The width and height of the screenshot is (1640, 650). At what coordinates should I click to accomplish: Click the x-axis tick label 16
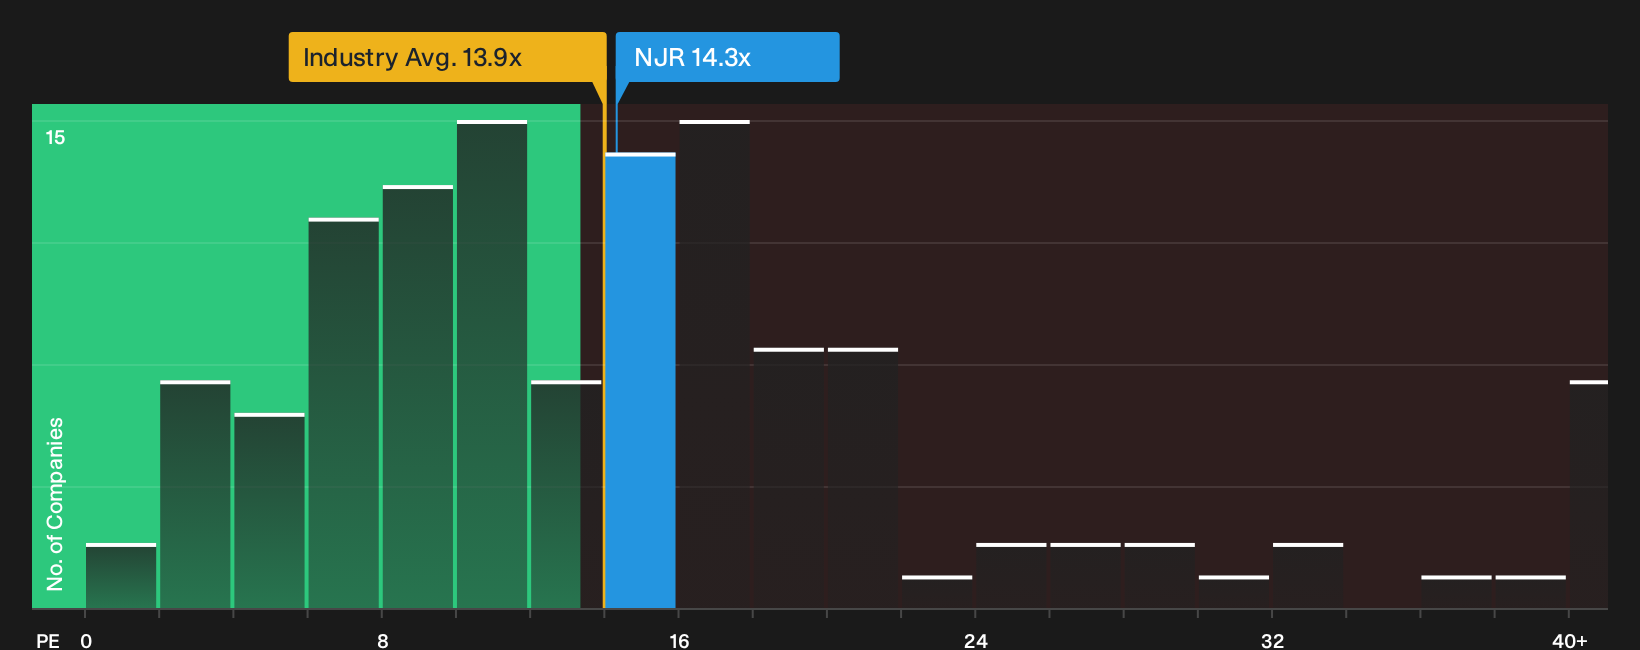(679, 641)
